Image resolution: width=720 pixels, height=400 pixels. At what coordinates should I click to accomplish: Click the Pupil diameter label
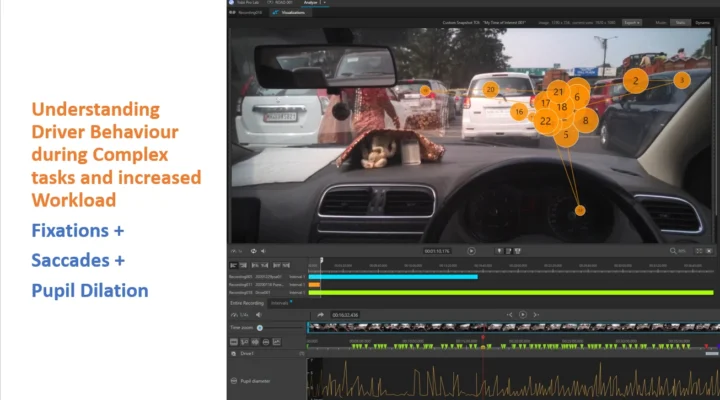point(255,381)
